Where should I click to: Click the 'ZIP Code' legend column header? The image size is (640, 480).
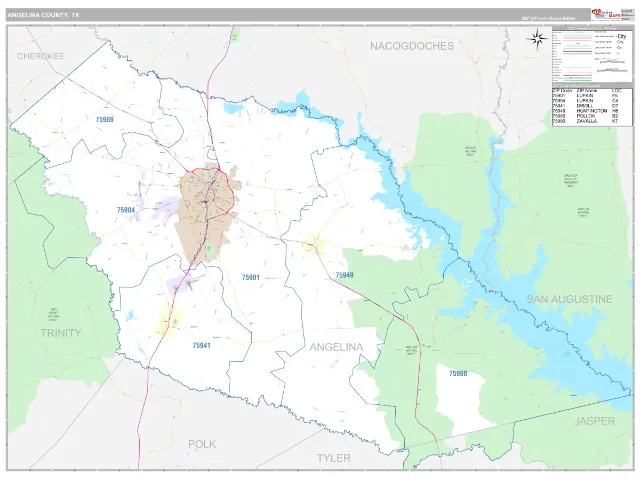pos(562,91)
